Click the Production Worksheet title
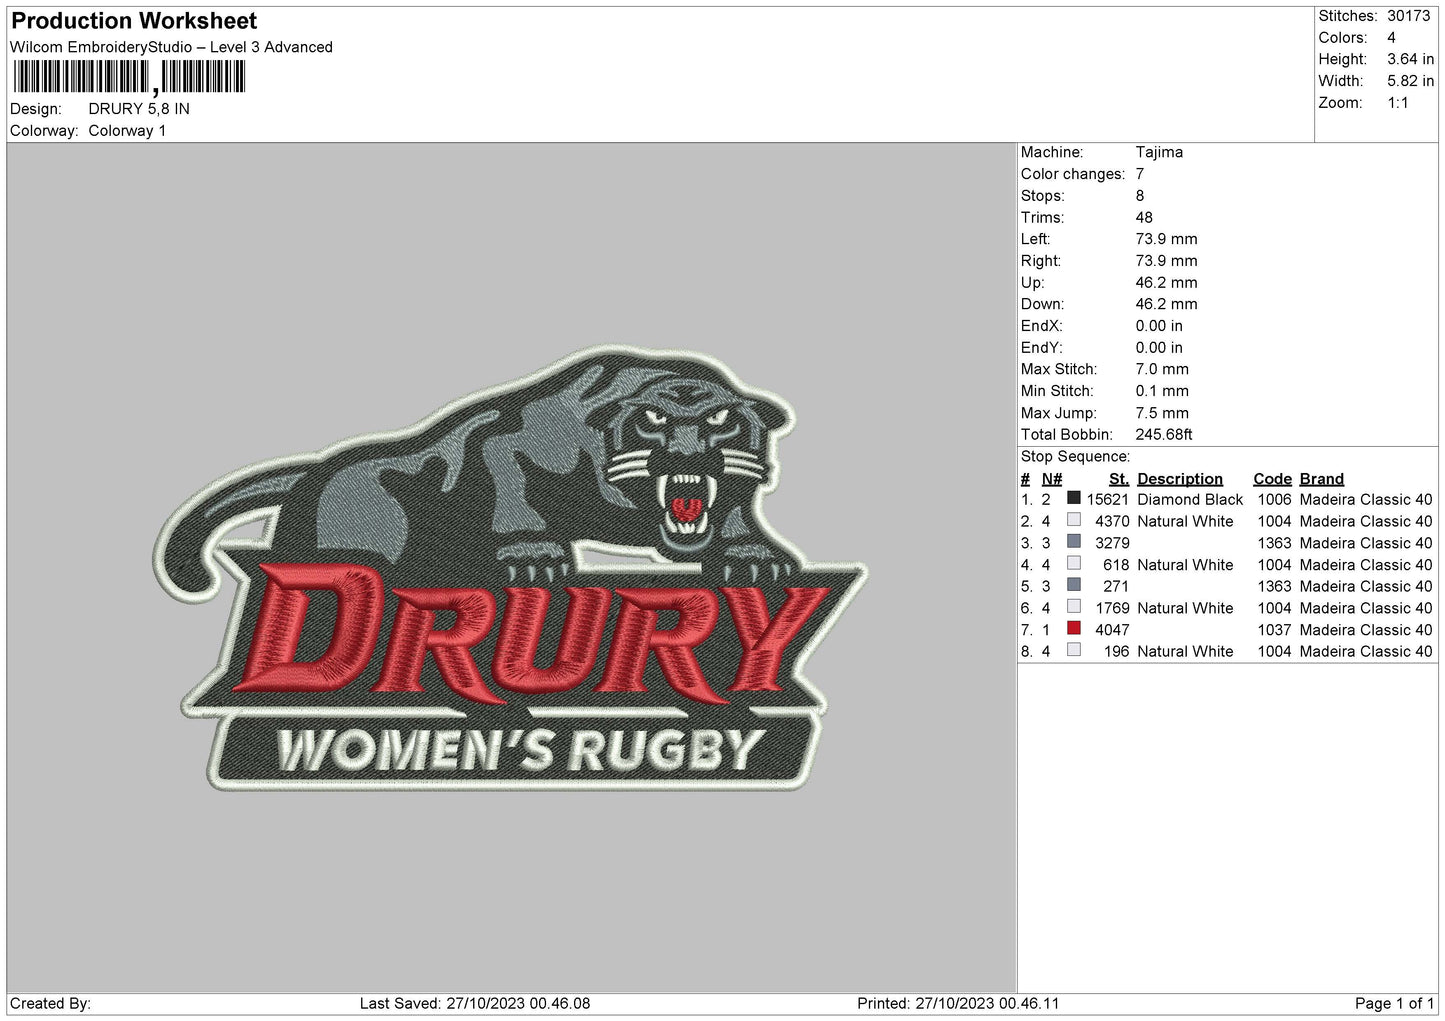Viewport: 1445px width, 1021px height. (134, 21)
